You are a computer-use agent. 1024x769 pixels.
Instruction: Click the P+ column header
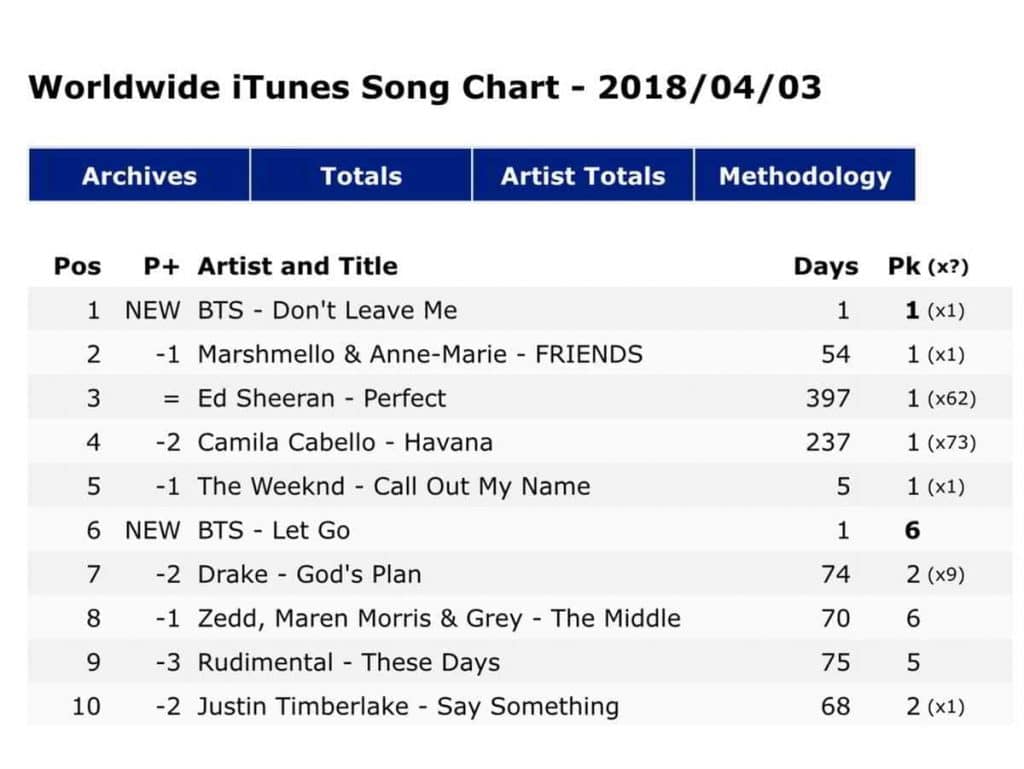click(x=160, y=266)
